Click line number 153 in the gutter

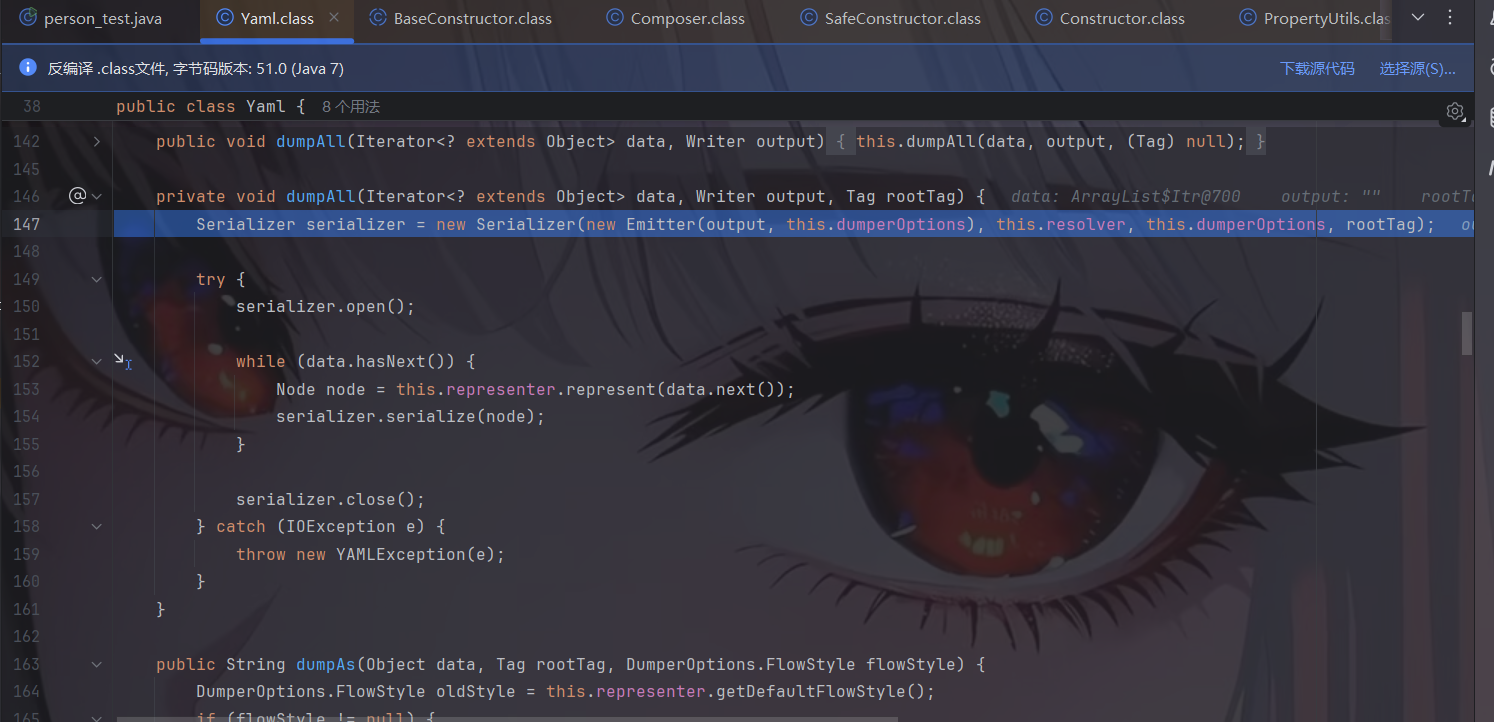27,389
